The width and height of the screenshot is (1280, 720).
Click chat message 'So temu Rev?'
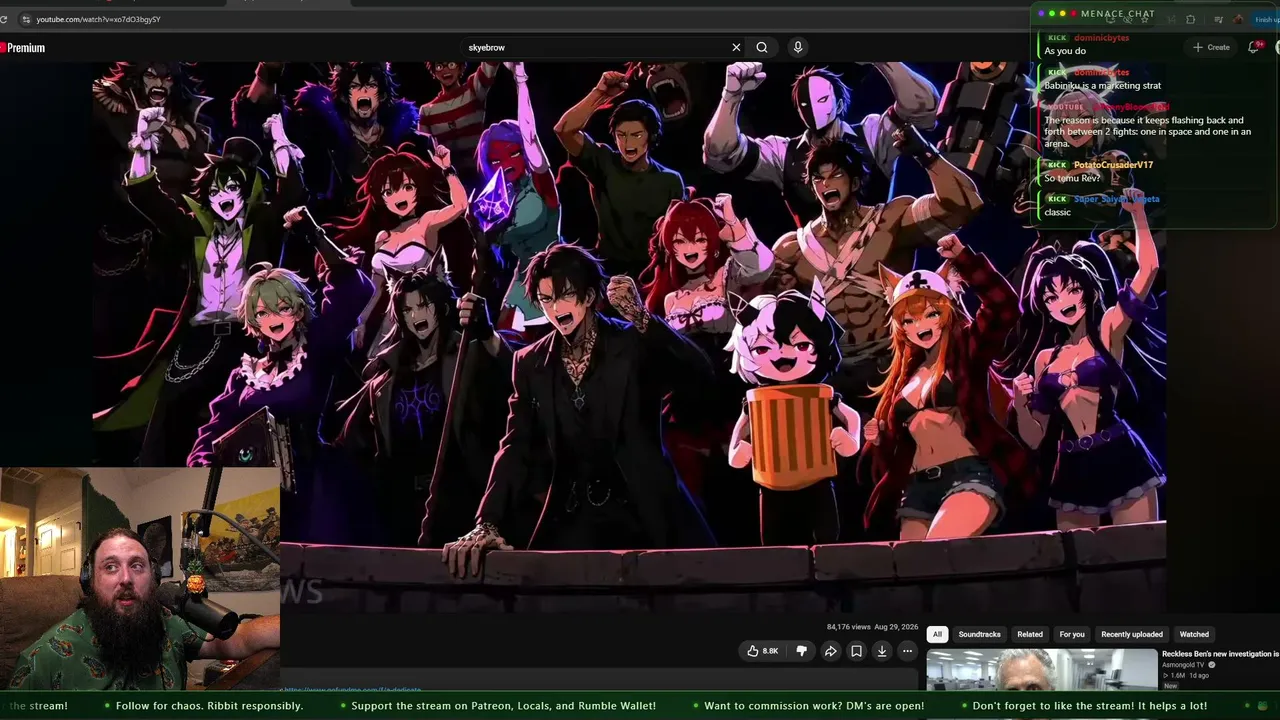point(1072,178)
